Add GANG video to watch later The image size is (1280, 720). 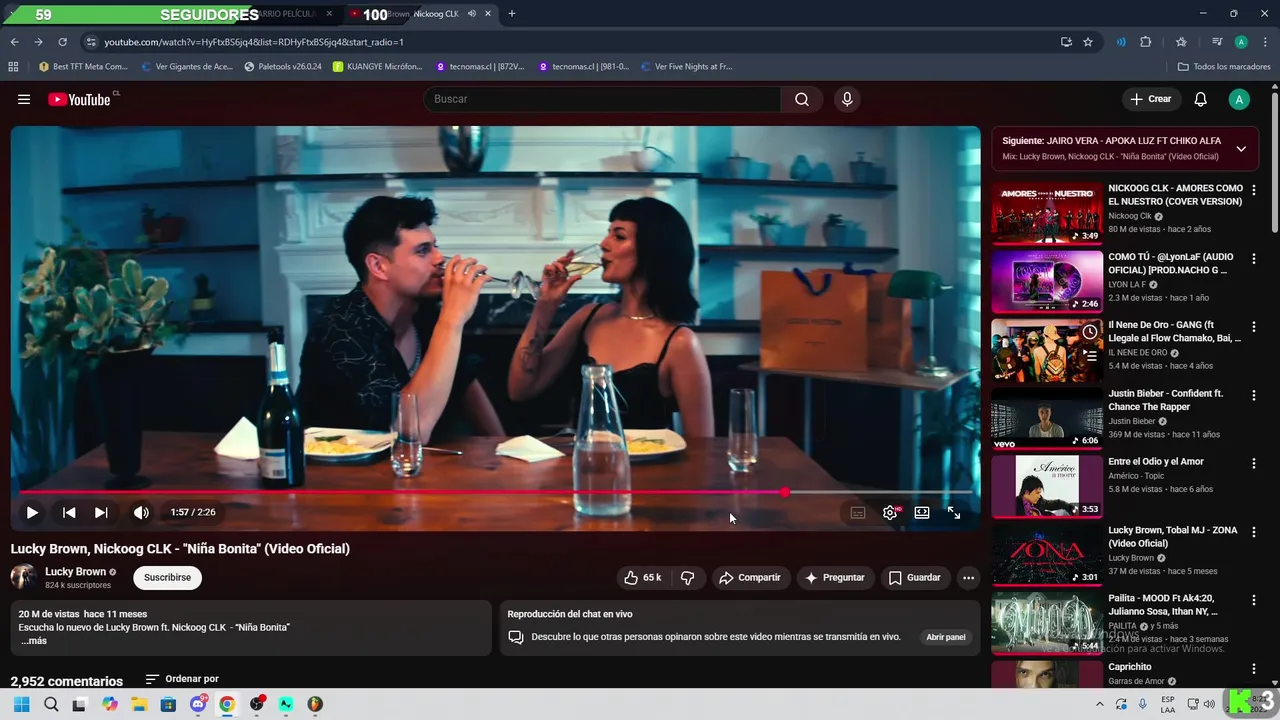pyautogui.click(x=1089, y=332)
